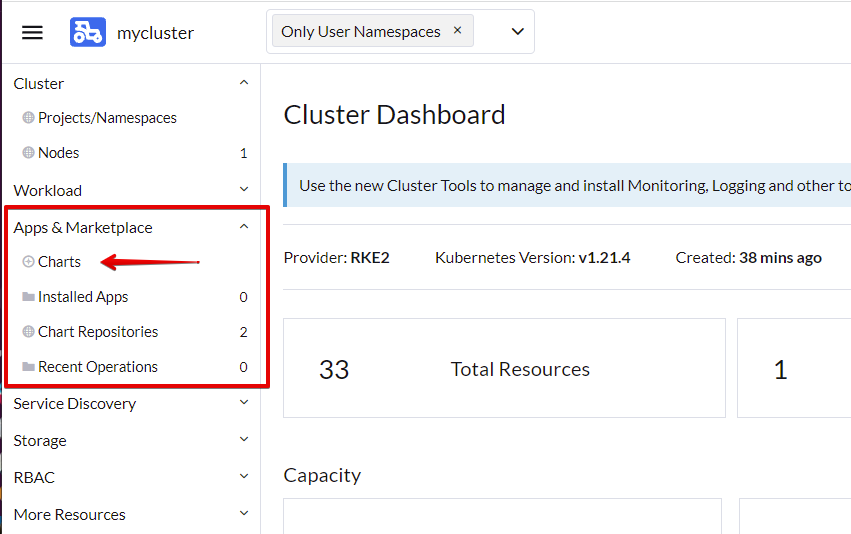The width and height of the screenshot is (851, 534).
Task: Click the globe icon beside Projects/Namespaces
Action: pos(28,117)
